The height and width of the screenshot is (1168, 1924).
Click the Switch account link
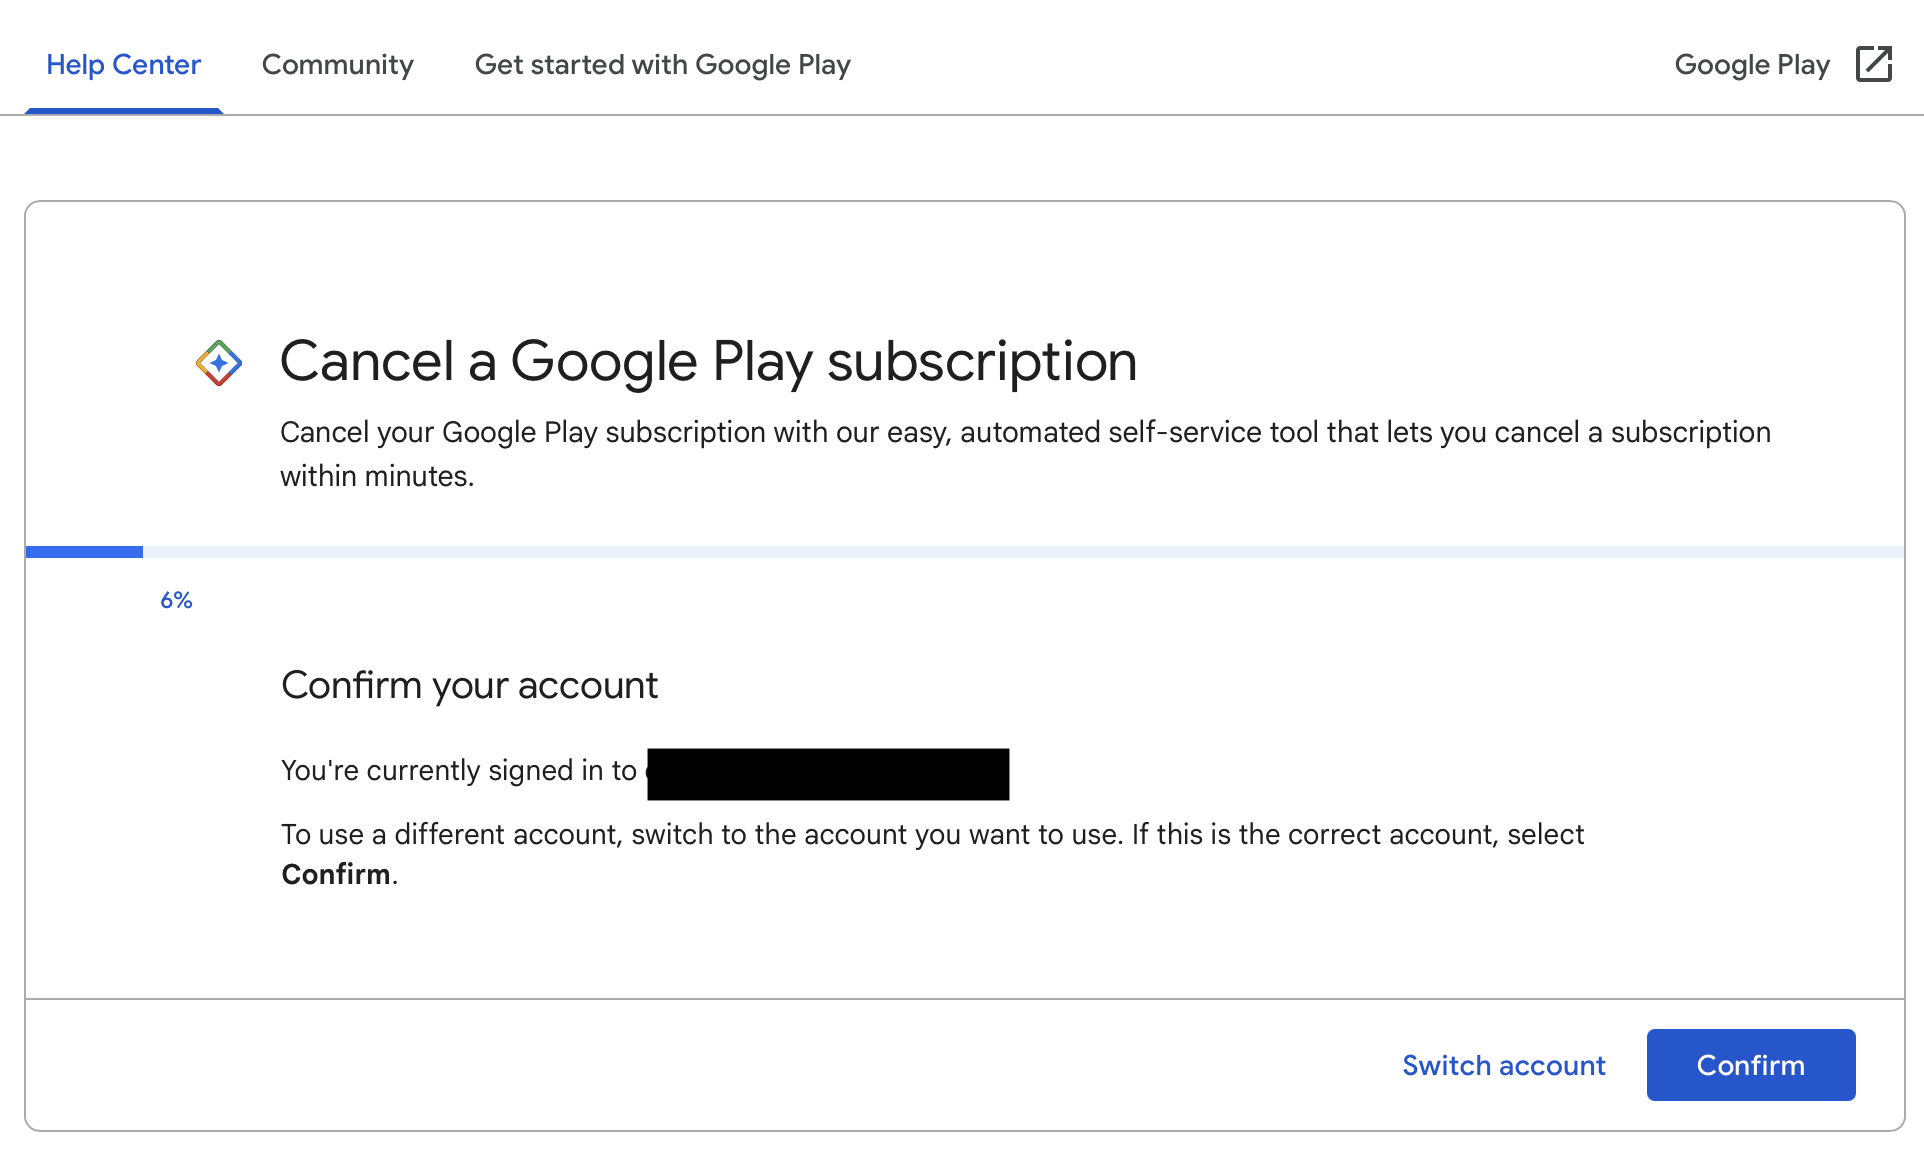click(1503, 1065)
